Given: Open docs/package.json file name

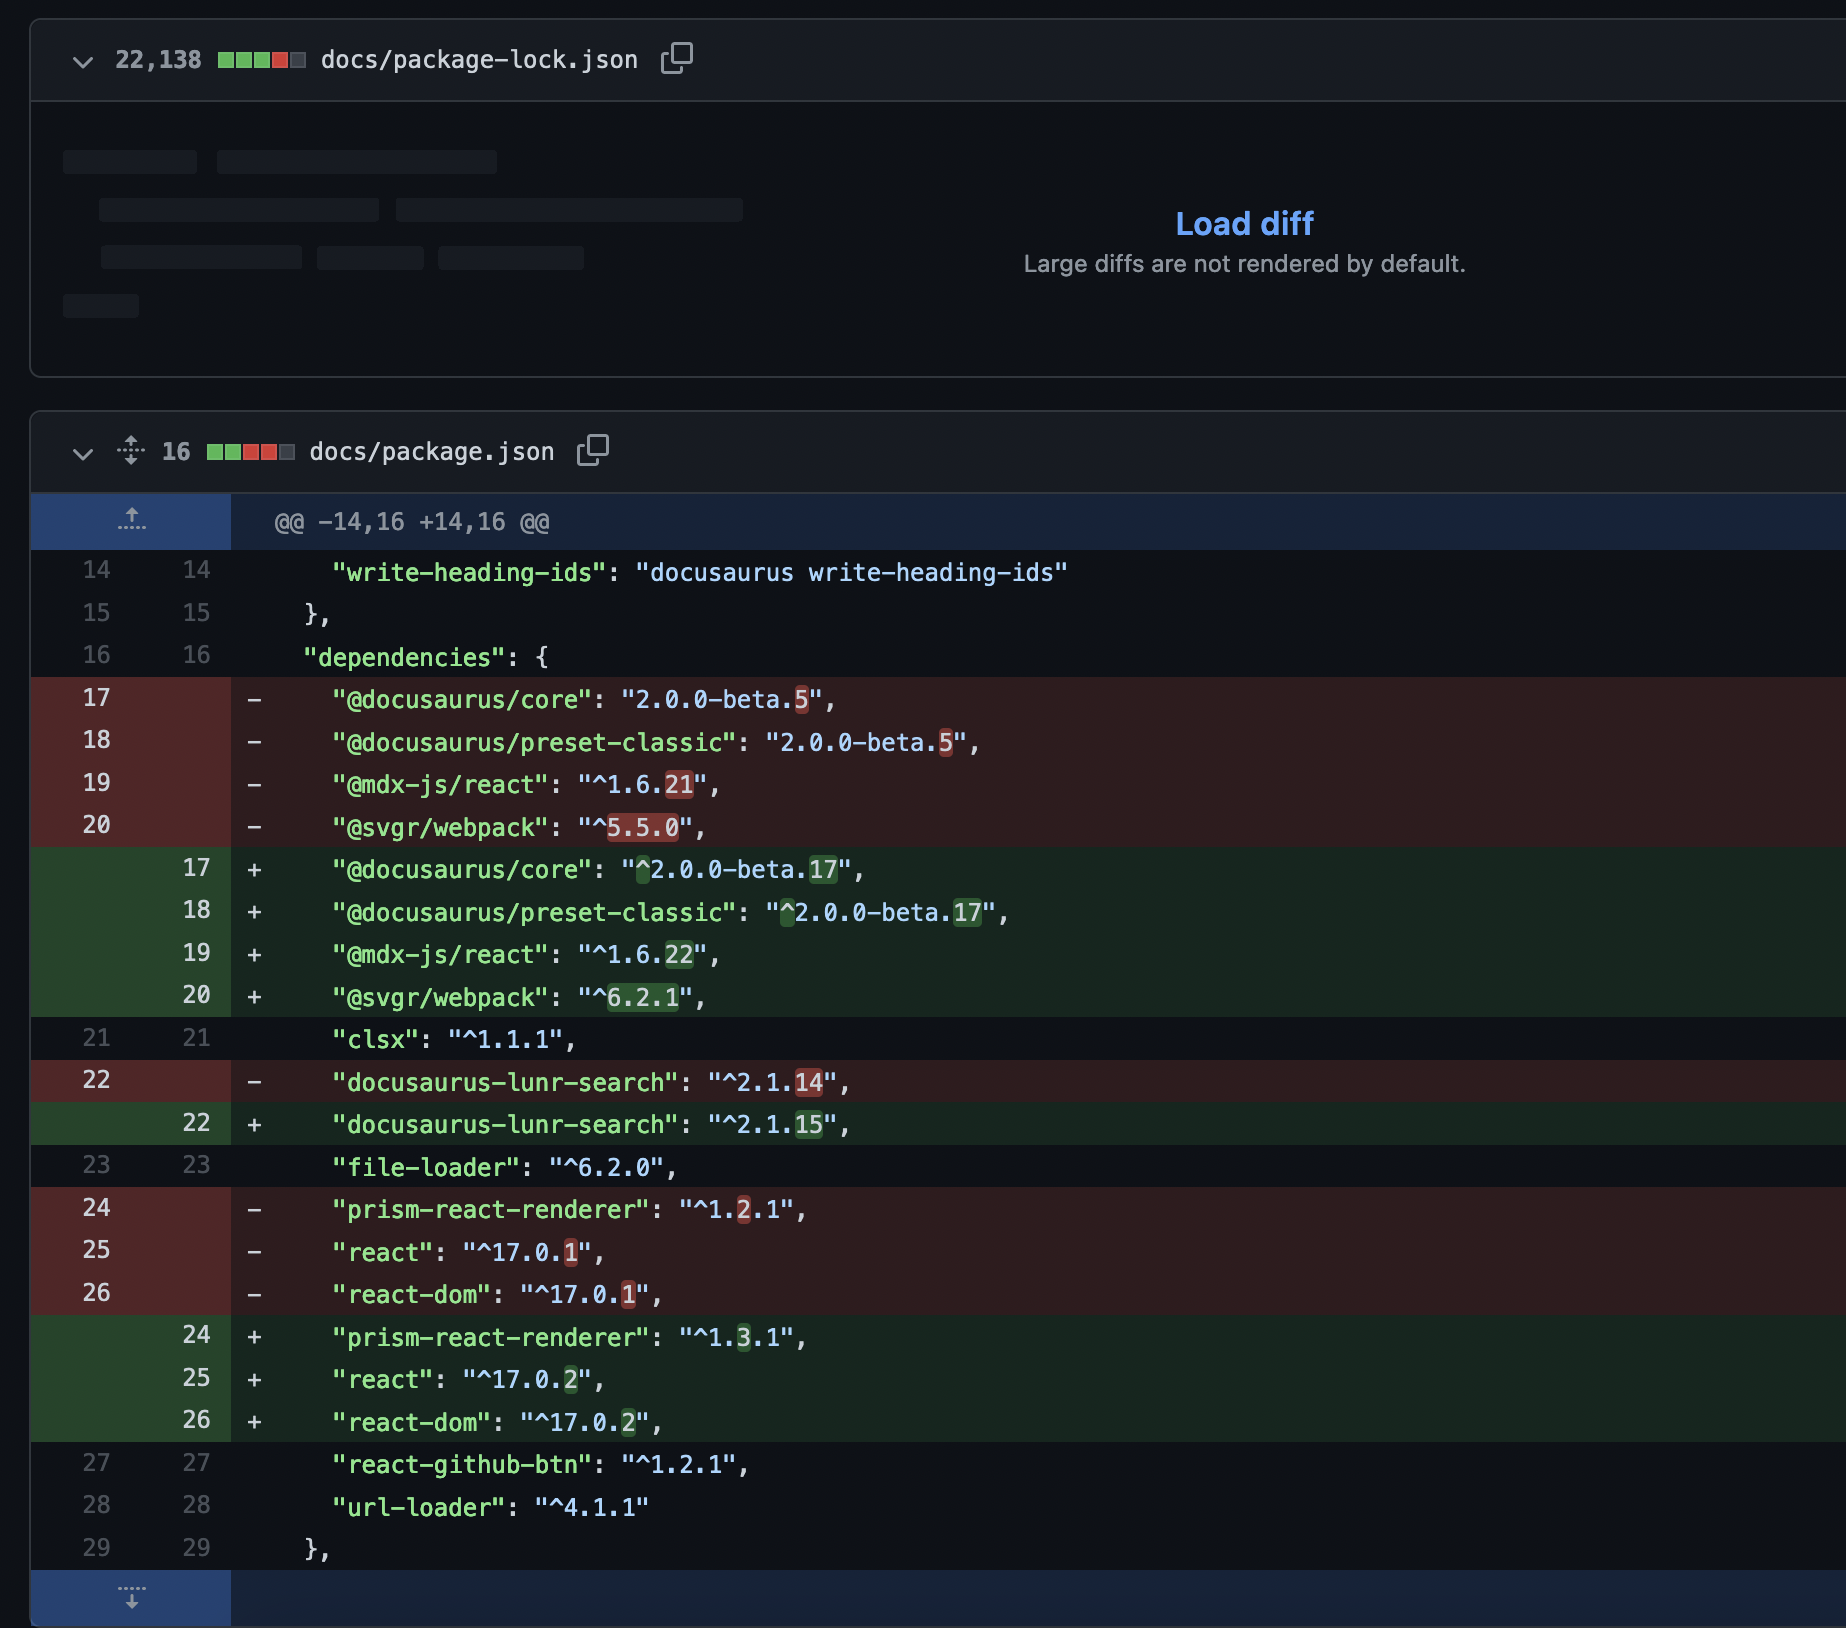Looking at the screenshot, I should click(432, 452).
